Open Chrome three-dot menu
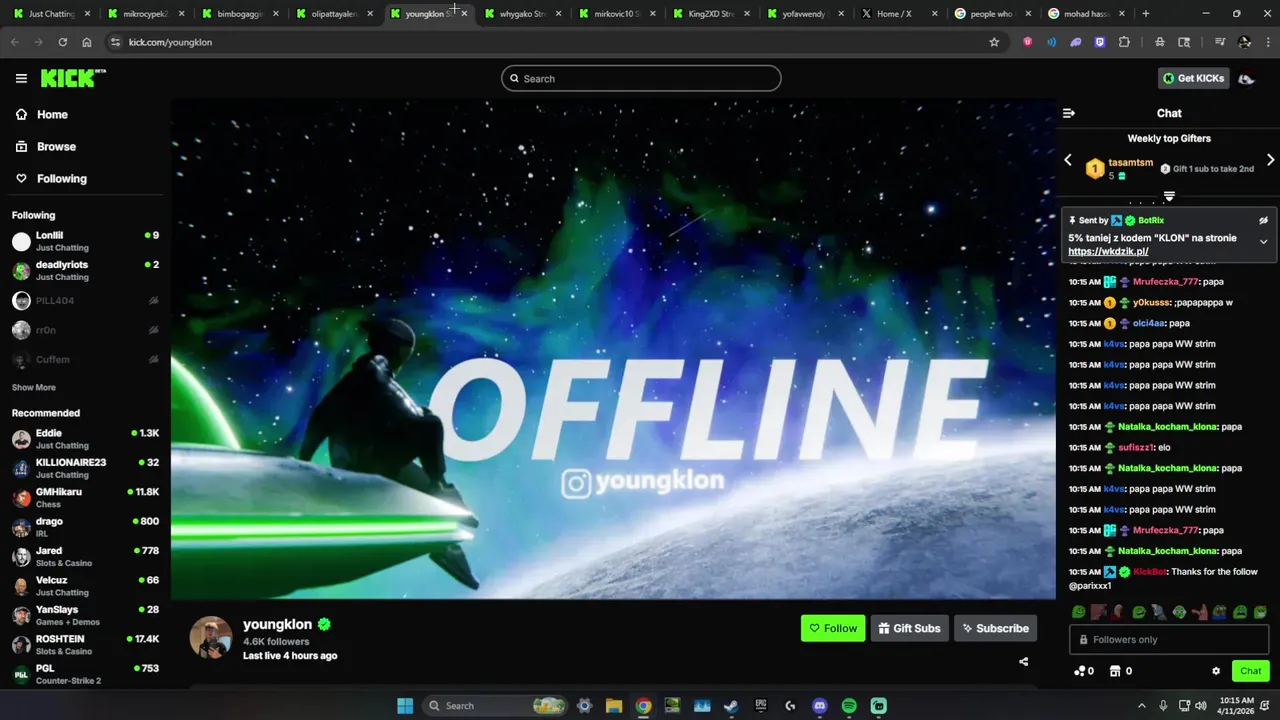The height and width of the screenshot is (720, 1280). pyautogui.click(x=1266, y=42)
